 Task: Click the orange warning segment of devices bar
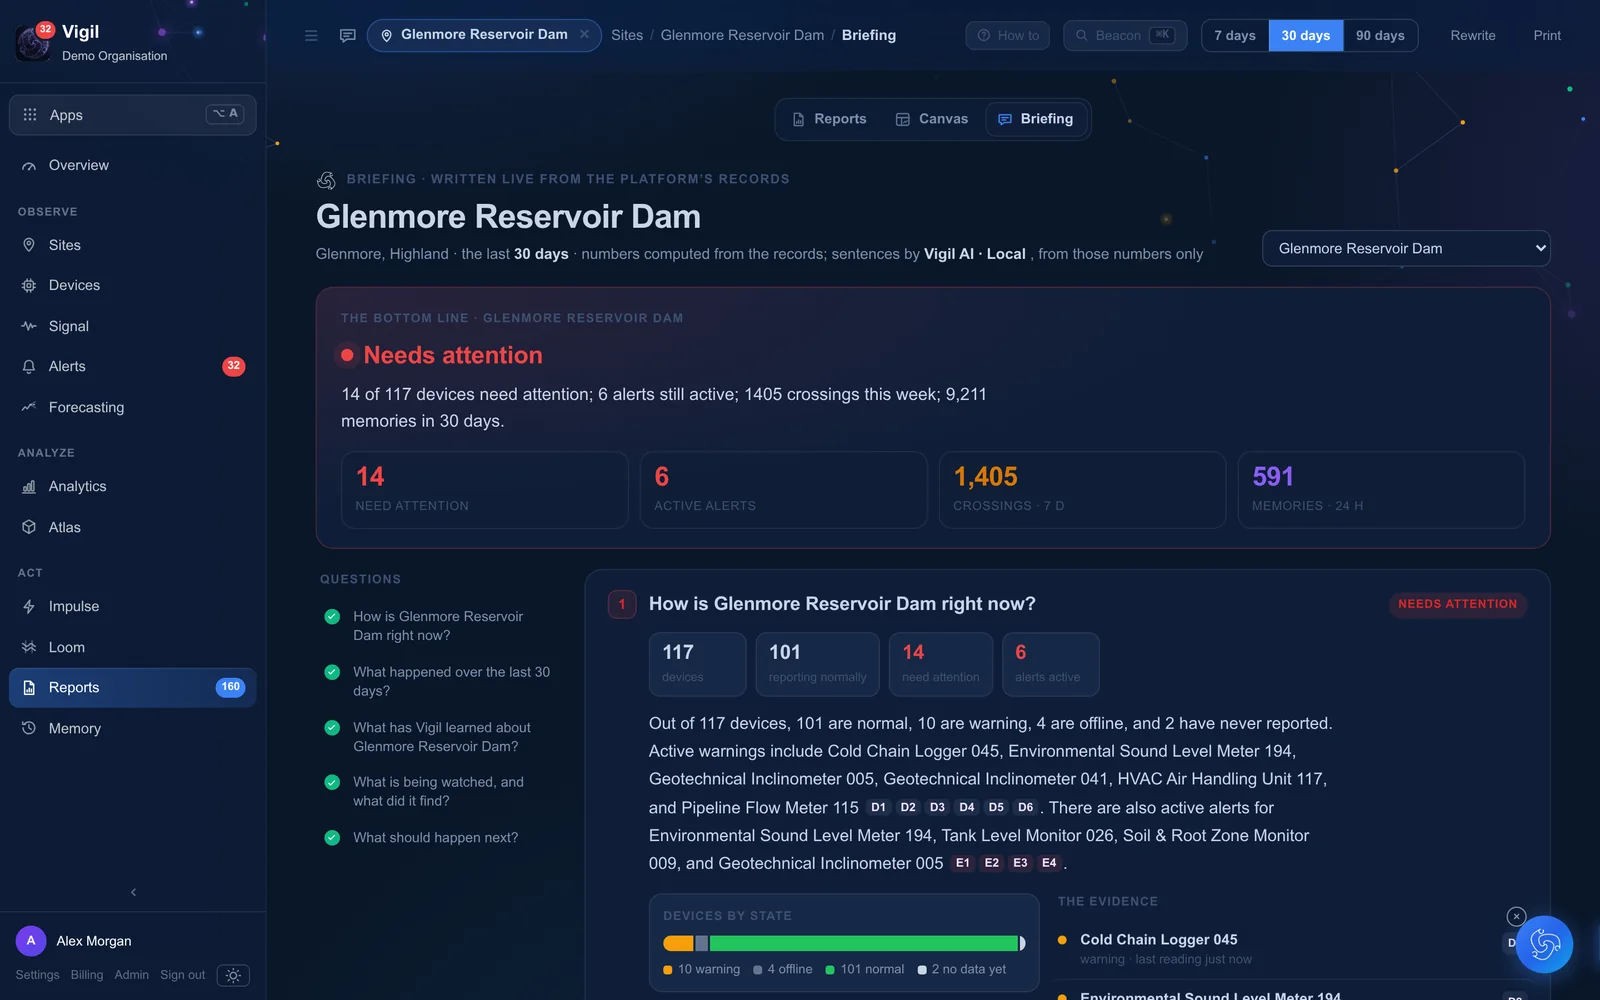tap(678, 943)
